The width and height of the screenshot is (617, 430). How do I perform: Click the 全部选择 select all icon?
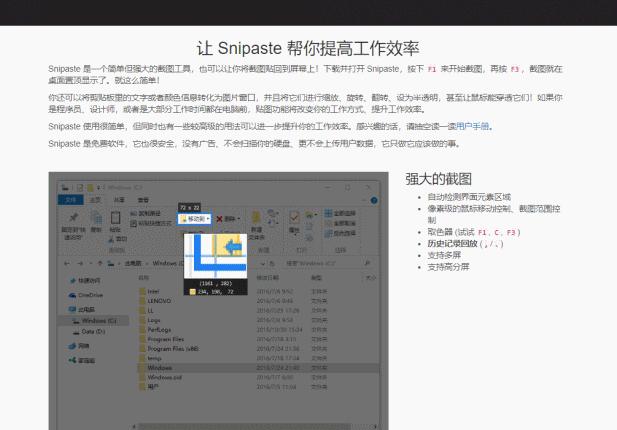[x=329, y=213]
